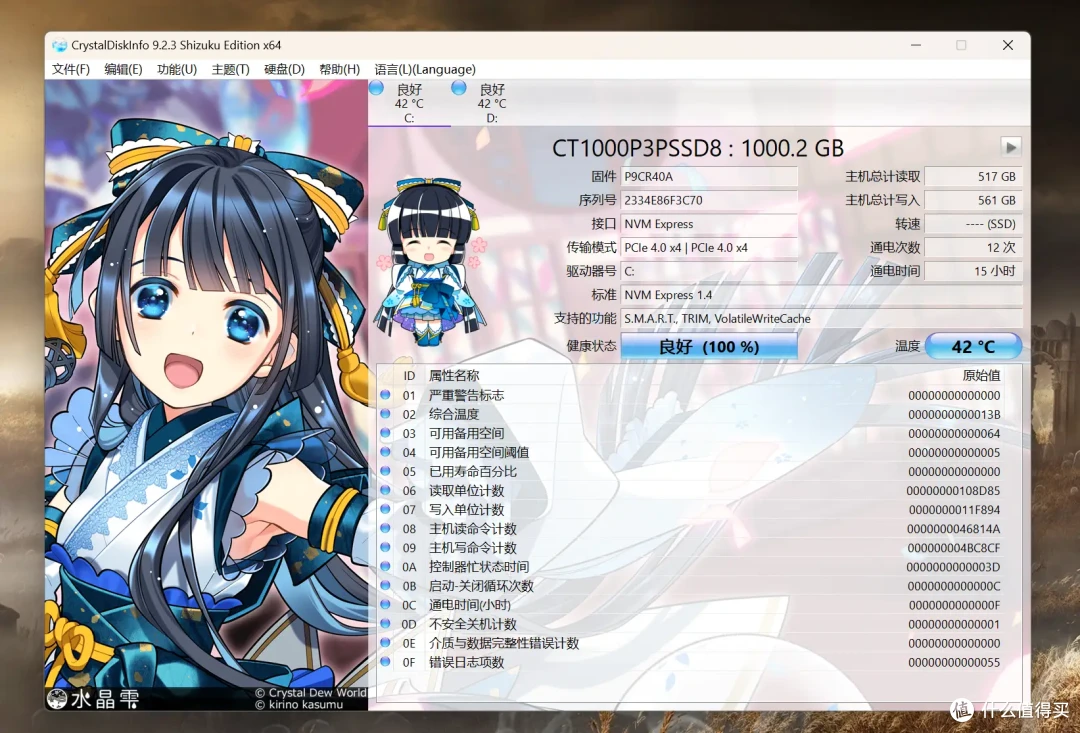
Task: Click the 42 °C temperature button
Action: click(x=973, y=347)
